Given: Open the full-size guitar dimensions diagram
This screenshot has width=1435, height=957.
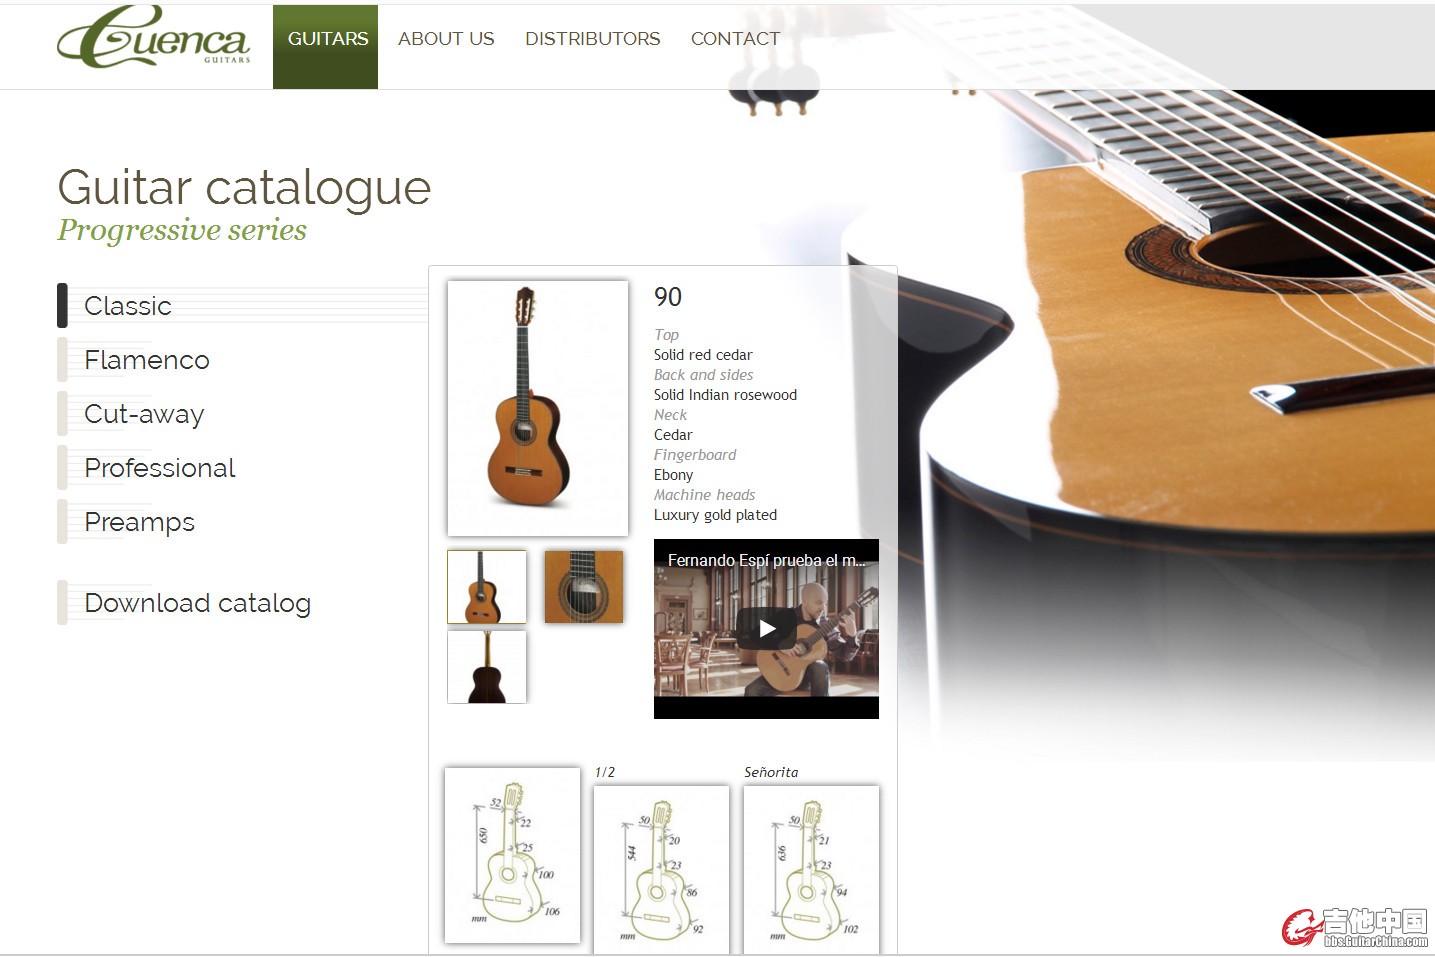Looking at the screenshot, I should coord(512,855).
